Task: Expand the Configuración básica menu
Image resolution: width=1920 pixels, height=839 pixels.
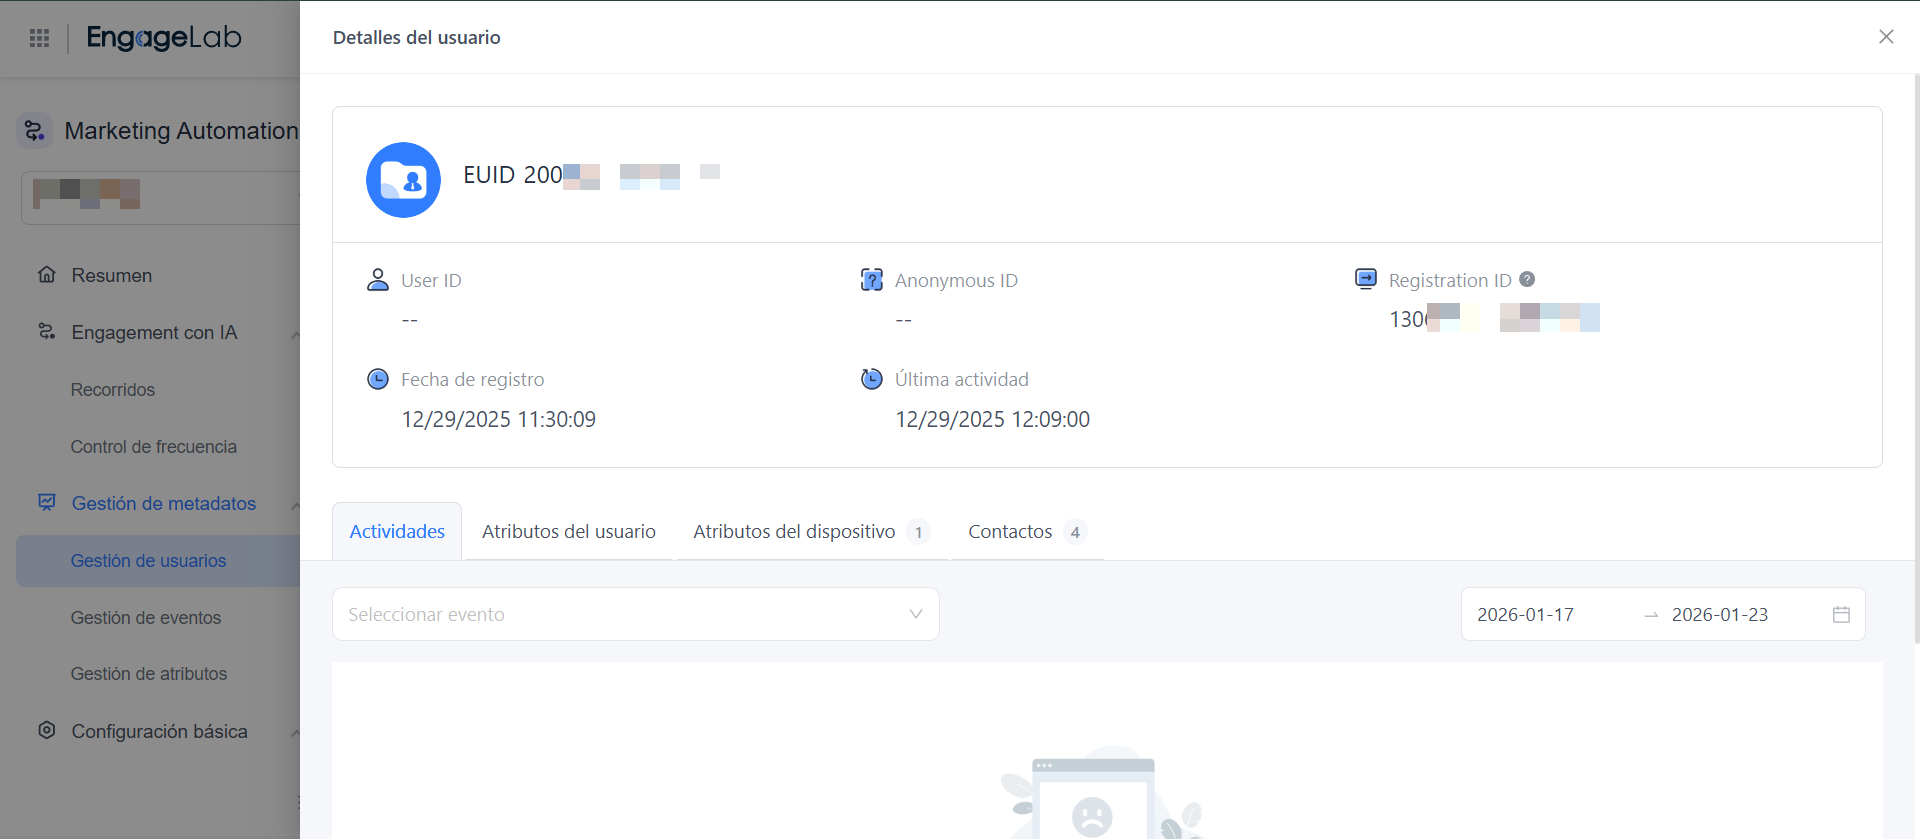Action: 295,733
